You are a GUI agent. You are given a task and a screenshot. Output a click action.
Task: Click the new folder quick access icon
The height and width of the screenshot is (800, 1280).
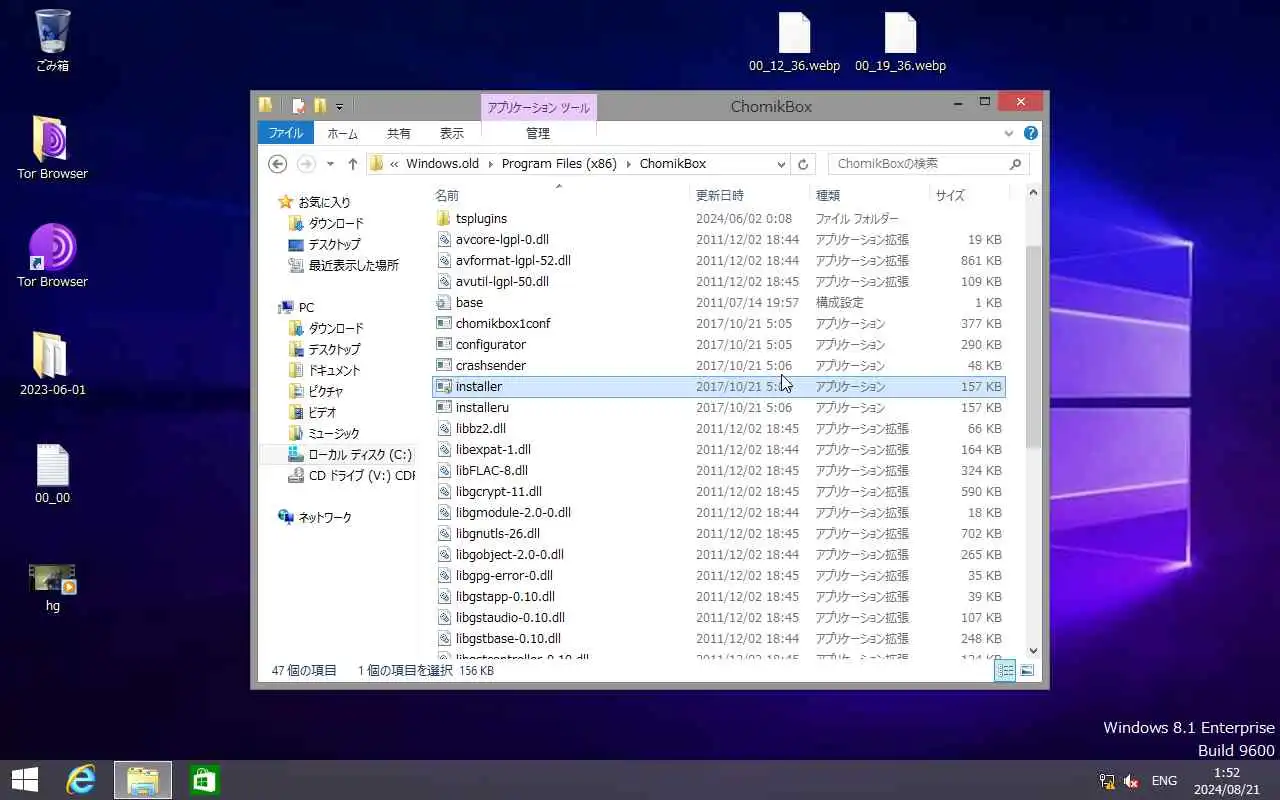(320, 106)
